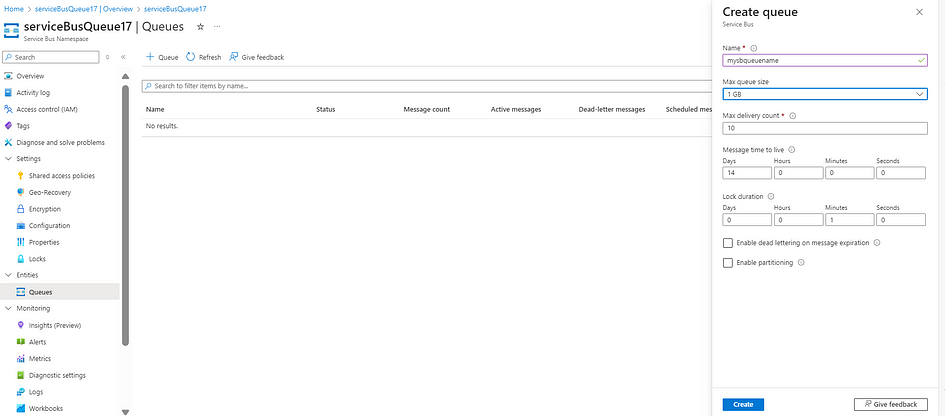Click the Service Bus namespace icon
Screen dimensions: 945x416
click(x=11, y=31)
